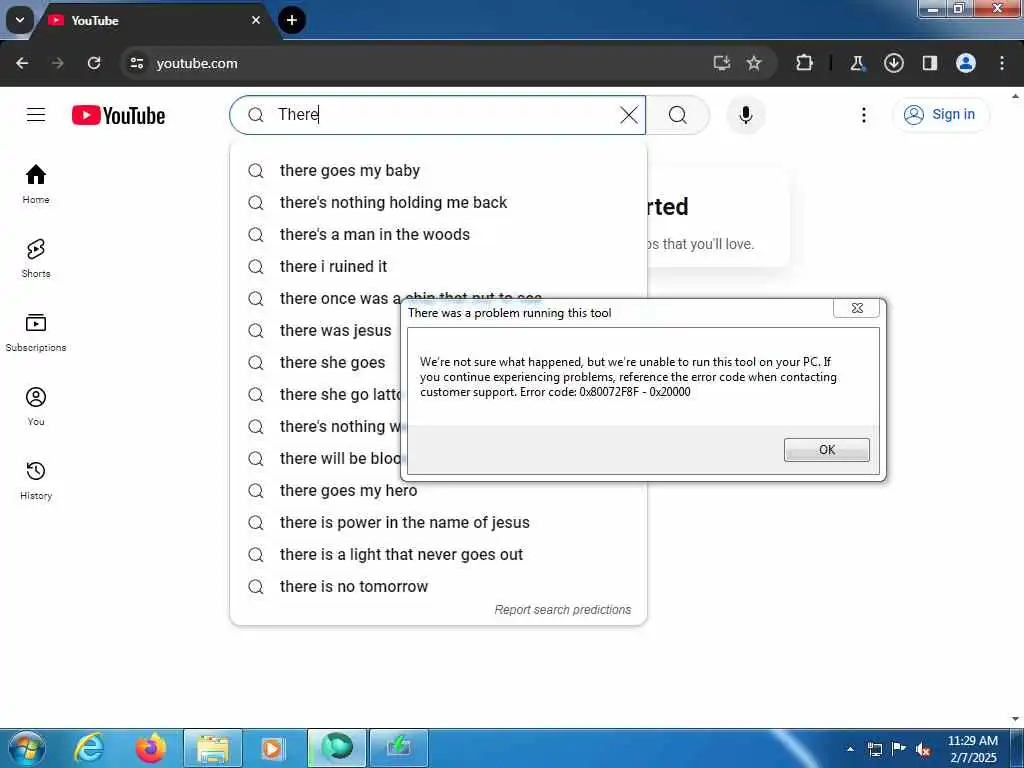This screenshot has width=1024, height=768.
Task: Launch Internet Explorer from the taskbar
Action: (89, 748)
